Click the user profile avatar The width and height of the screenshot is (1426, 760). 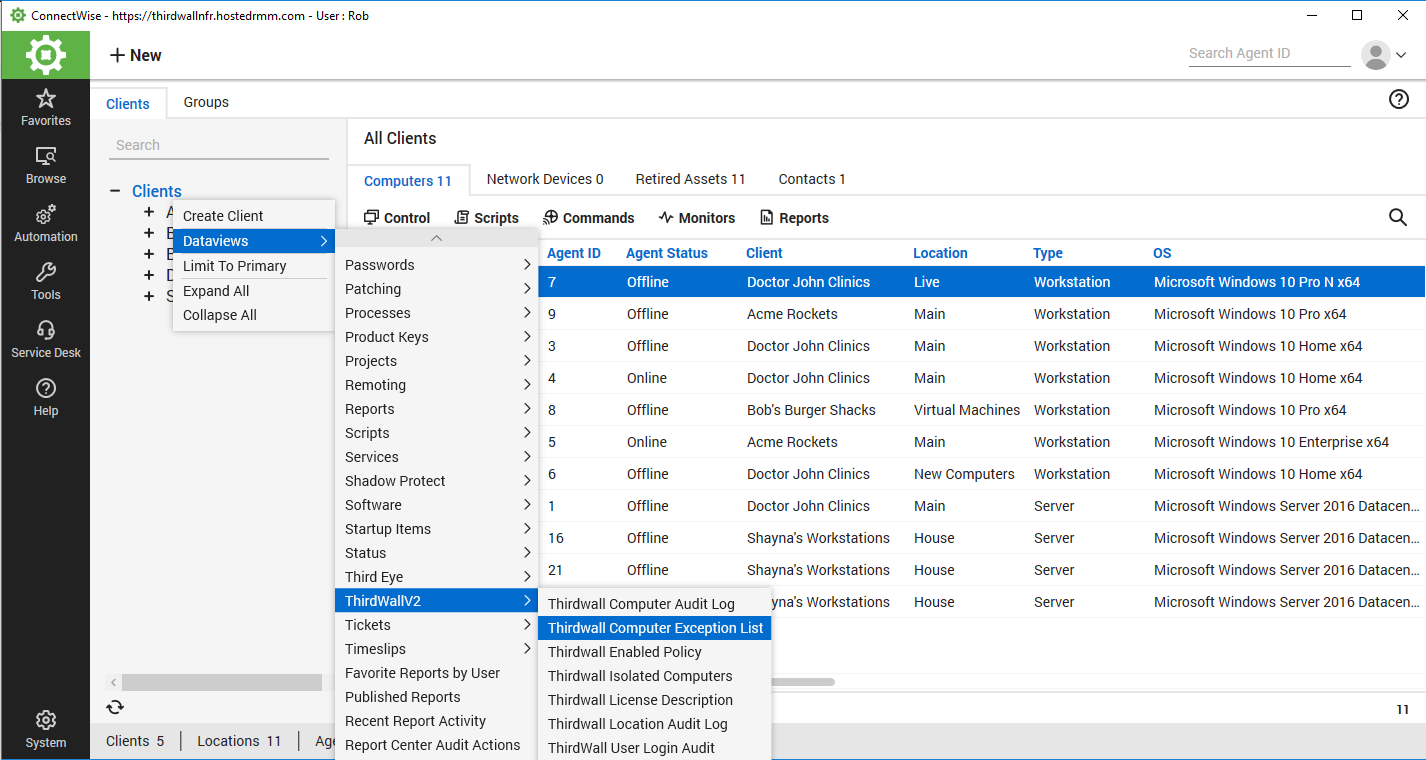click(1376, 55)
